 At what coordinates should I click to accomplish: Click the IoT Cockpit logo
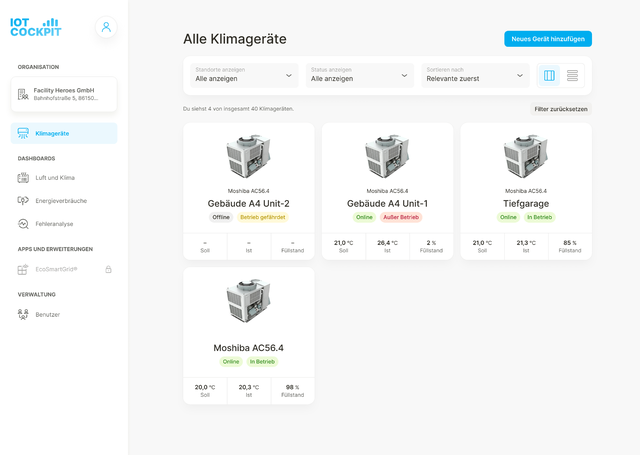[36, 27]
